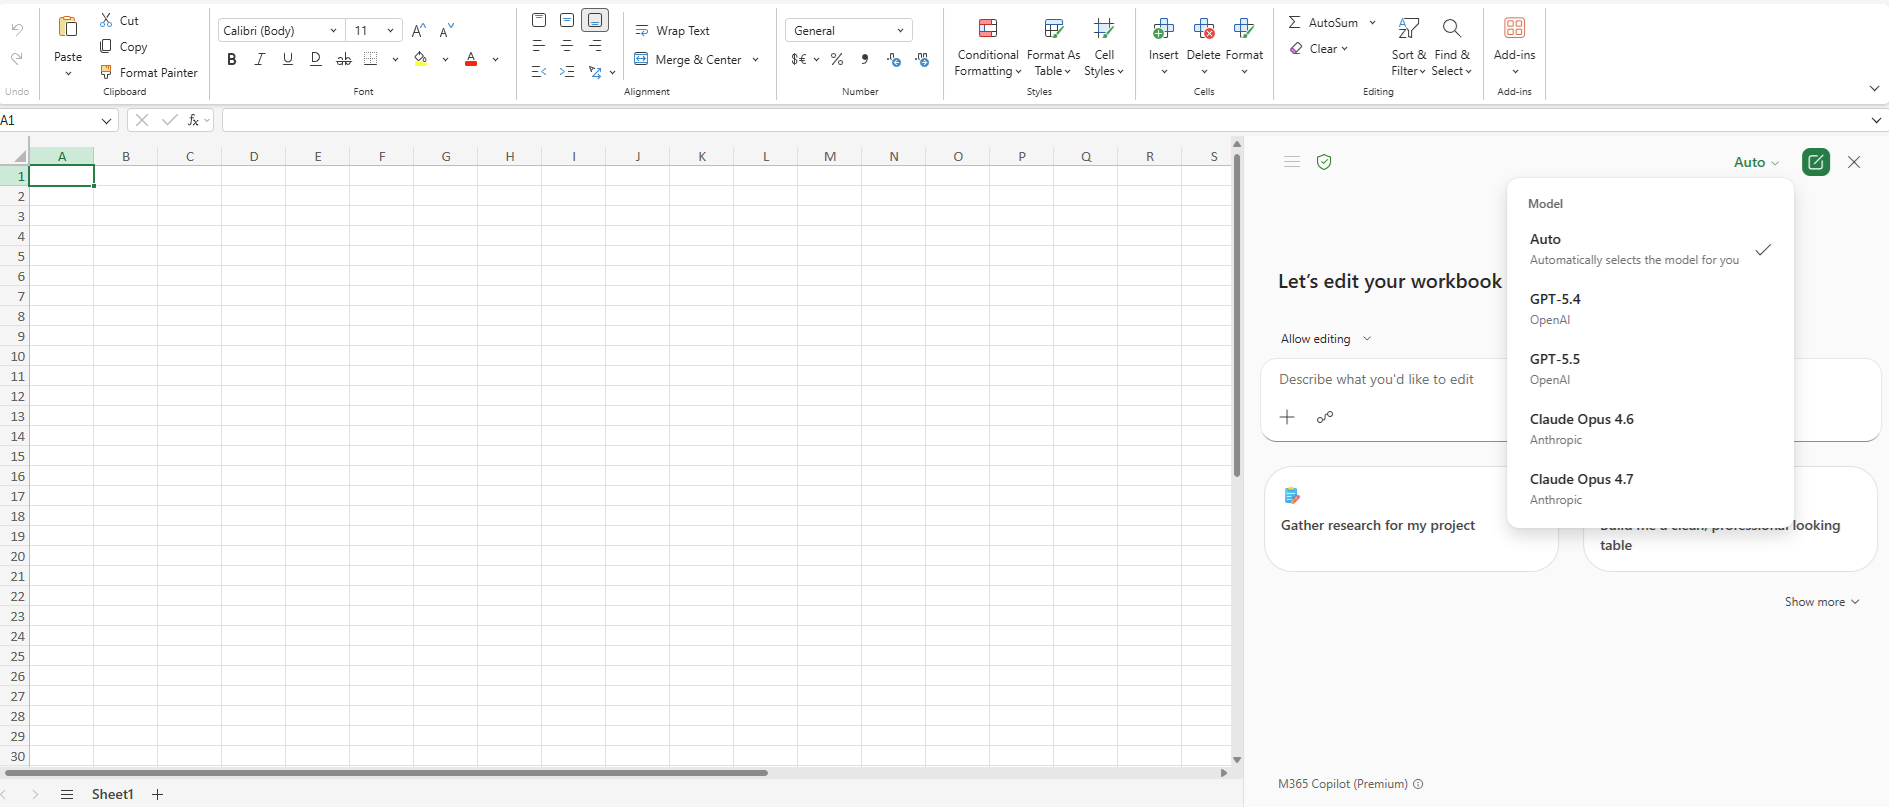Click Gather research for my project card
This screenshot has width=1889, height=807.
click(x=1411, y=519)
